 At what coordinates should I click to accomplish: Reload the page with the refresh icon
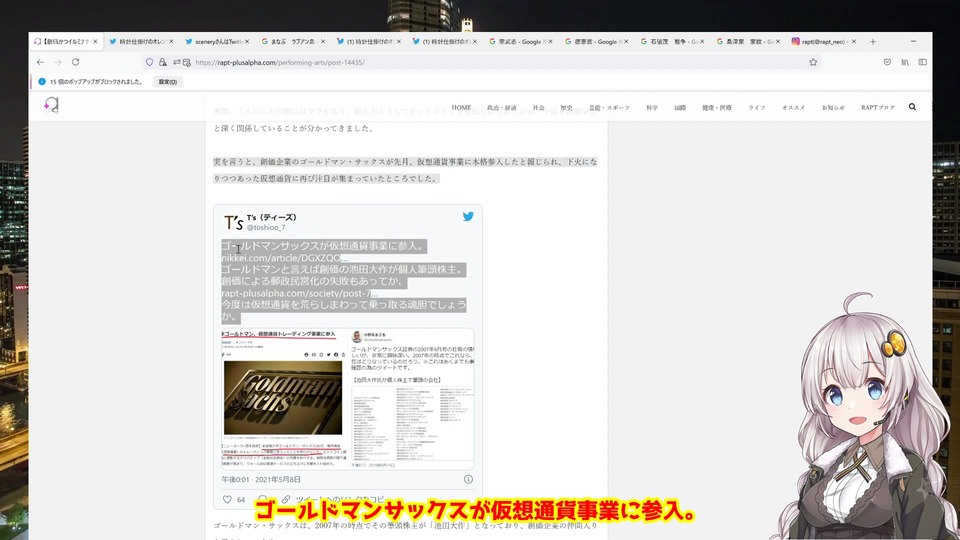pos(75,62)
